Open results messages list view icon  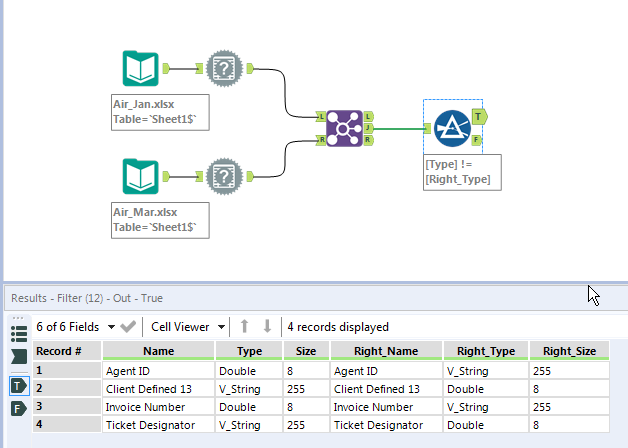[19, 333]
